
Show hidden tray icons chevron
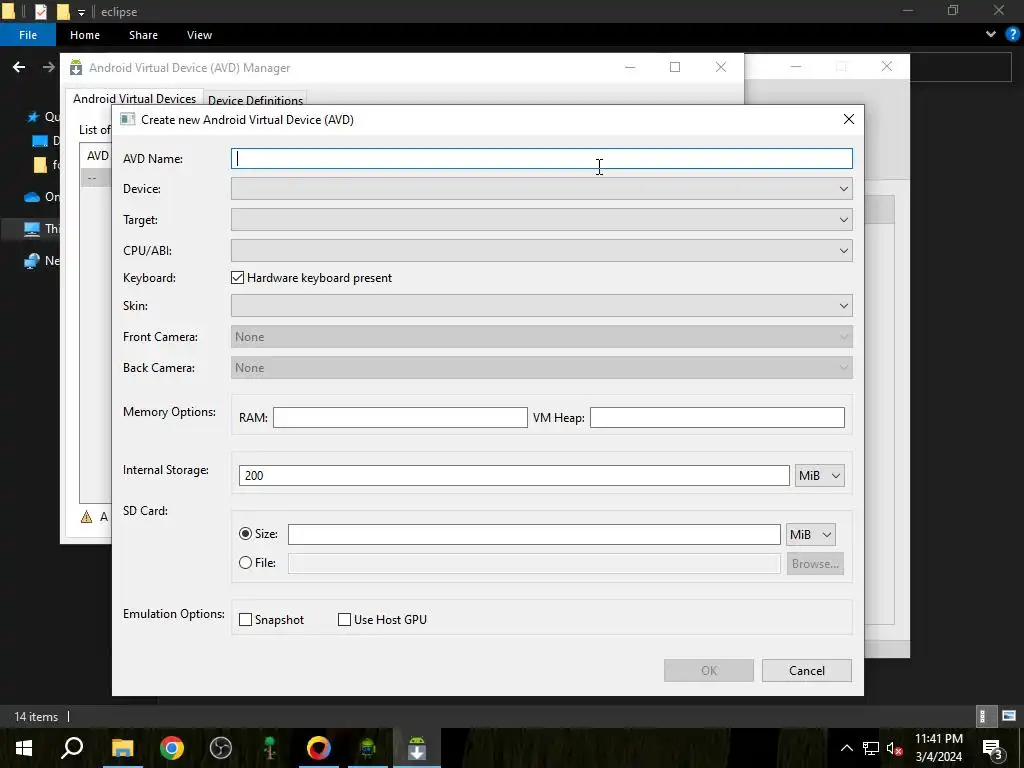click(x=846, y=748)
